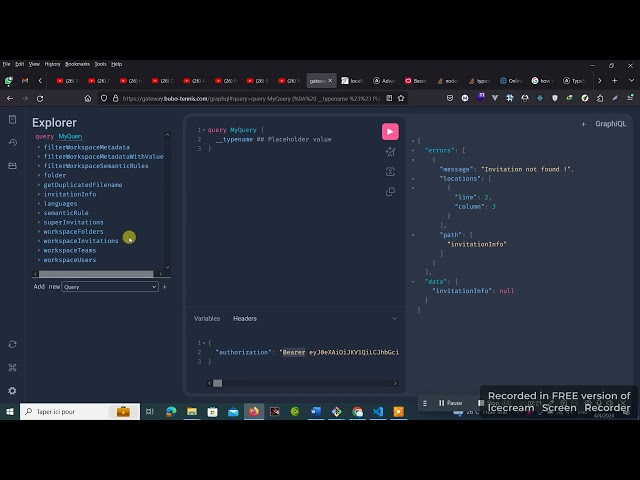Screen dimensions: 640x480
Task: Click the prettify query icon
Action: (390, 152)
